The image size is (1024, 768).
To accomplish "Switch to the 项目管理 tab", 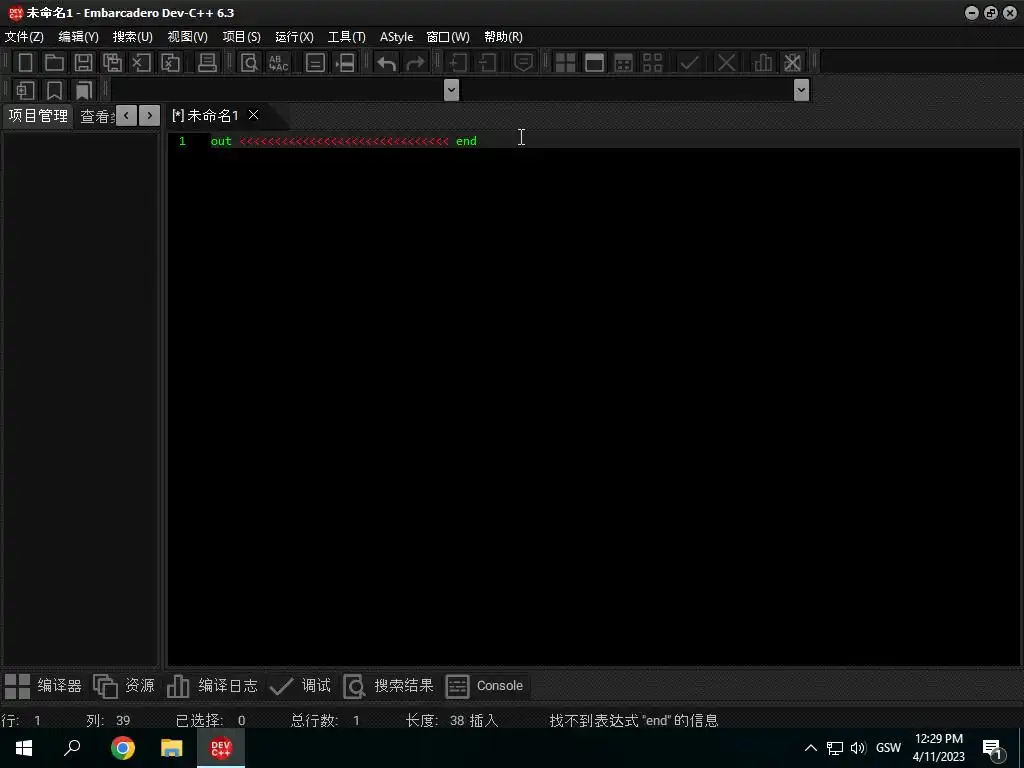I will pyautogui.click(x=38, y=116).
